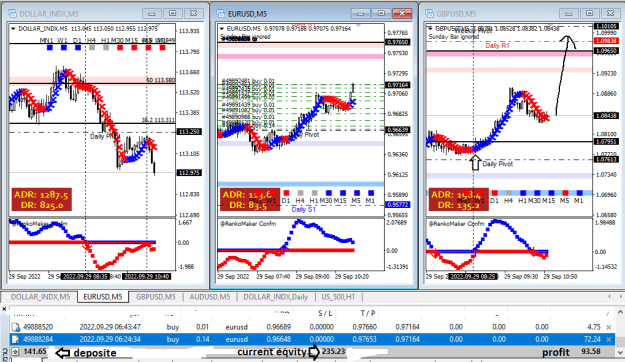
Task: Click the chart icon in EURUSD,M5 title bar
Action: [x=221, y=14]
